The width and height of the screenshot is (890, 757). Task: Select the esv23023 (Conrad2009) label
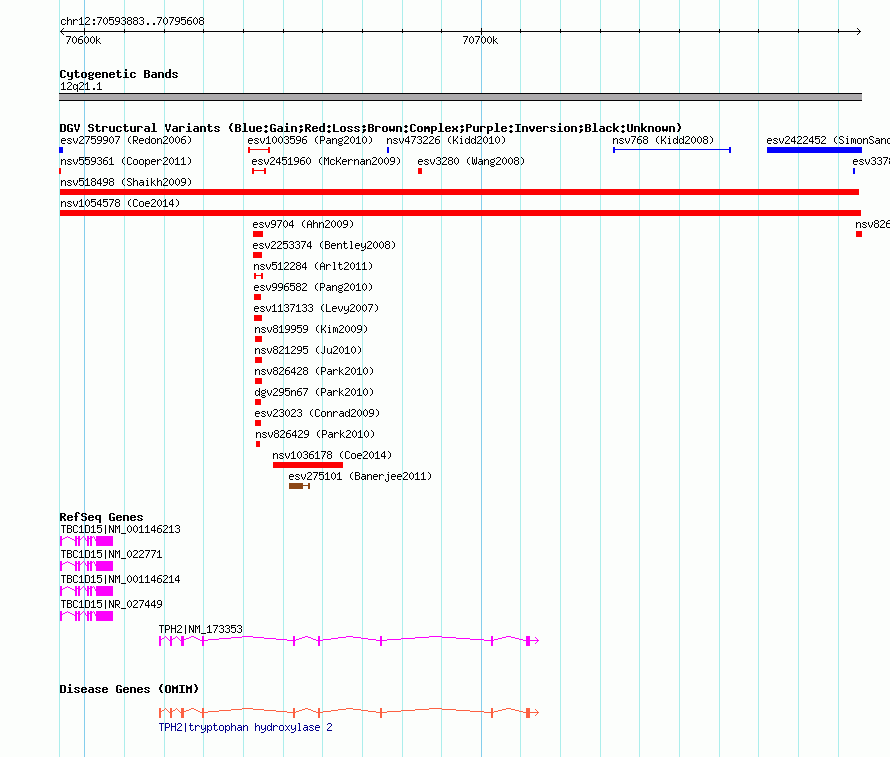click(x=317, y=413)
